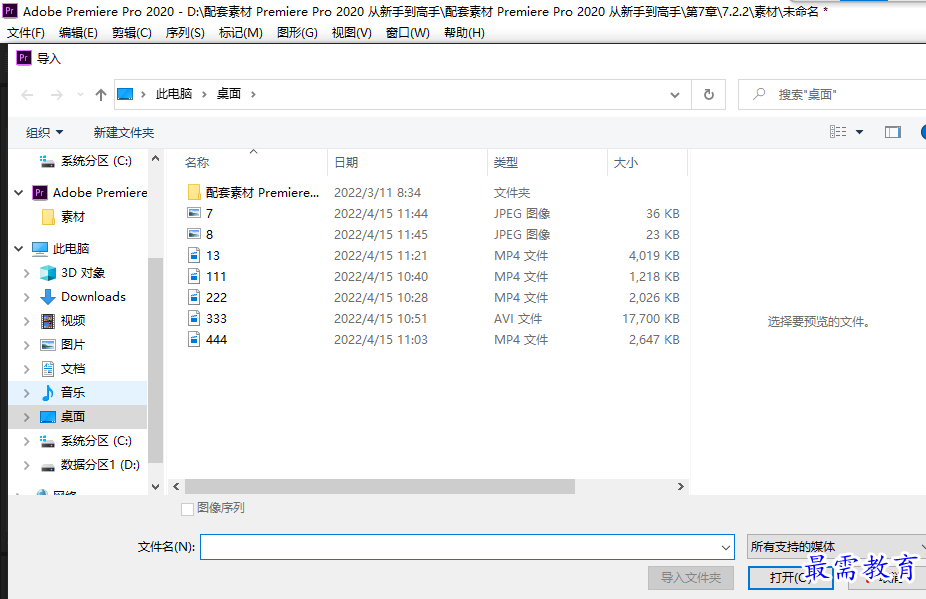Open the 编辑(E) menu

[79, 32]
